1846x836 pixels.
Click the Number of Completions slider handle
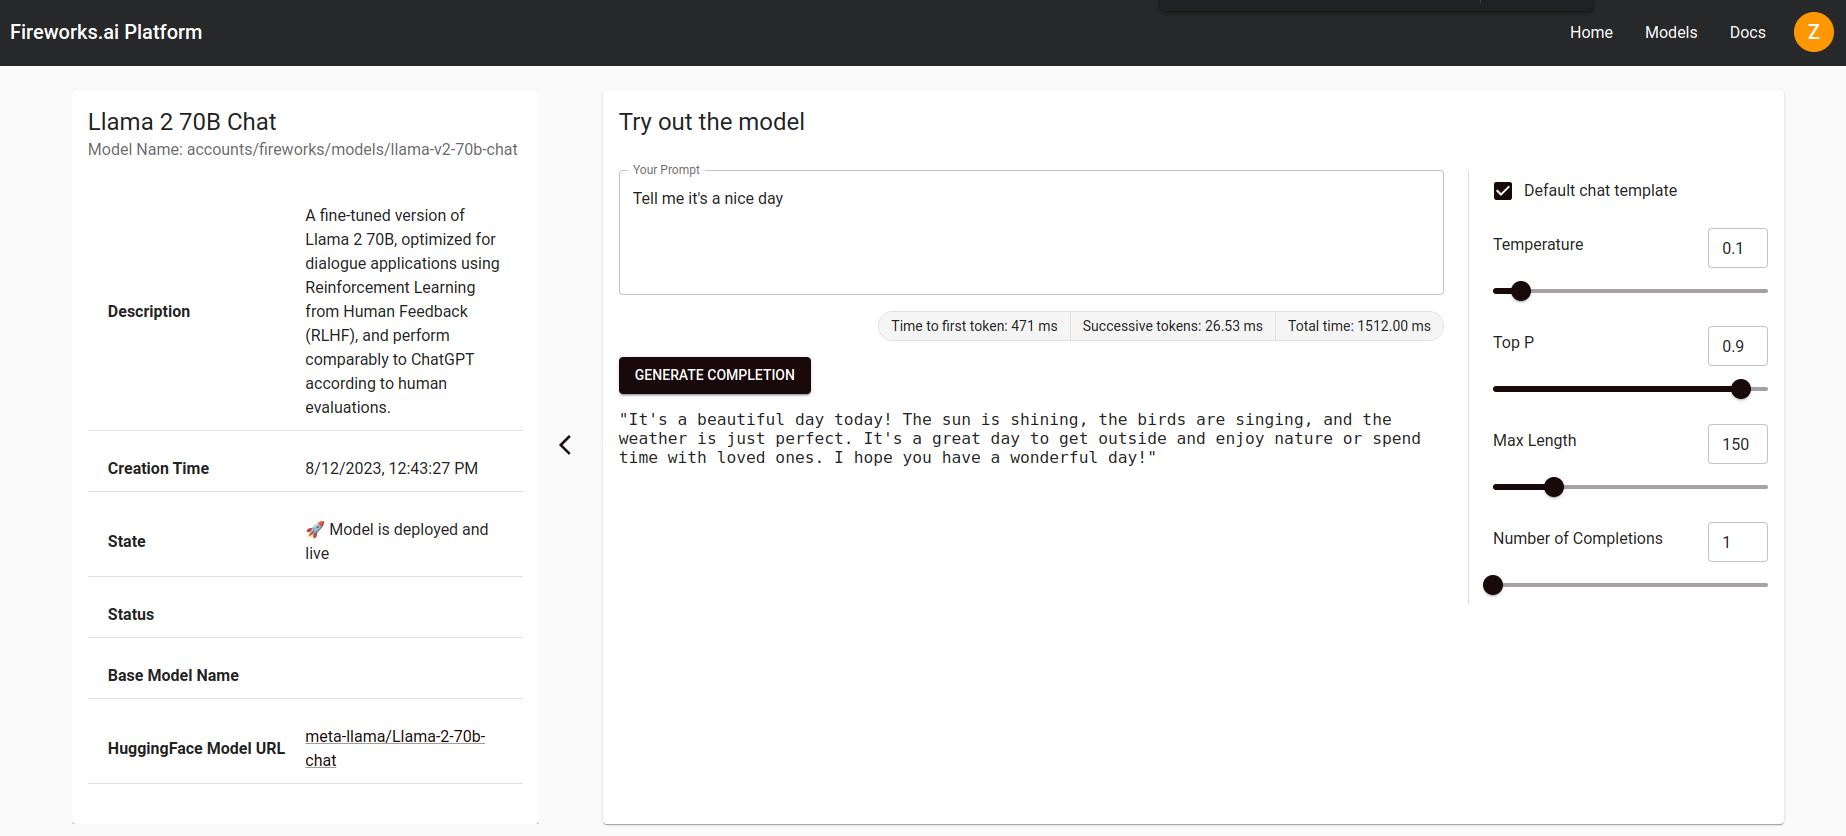click(1493, 585)
